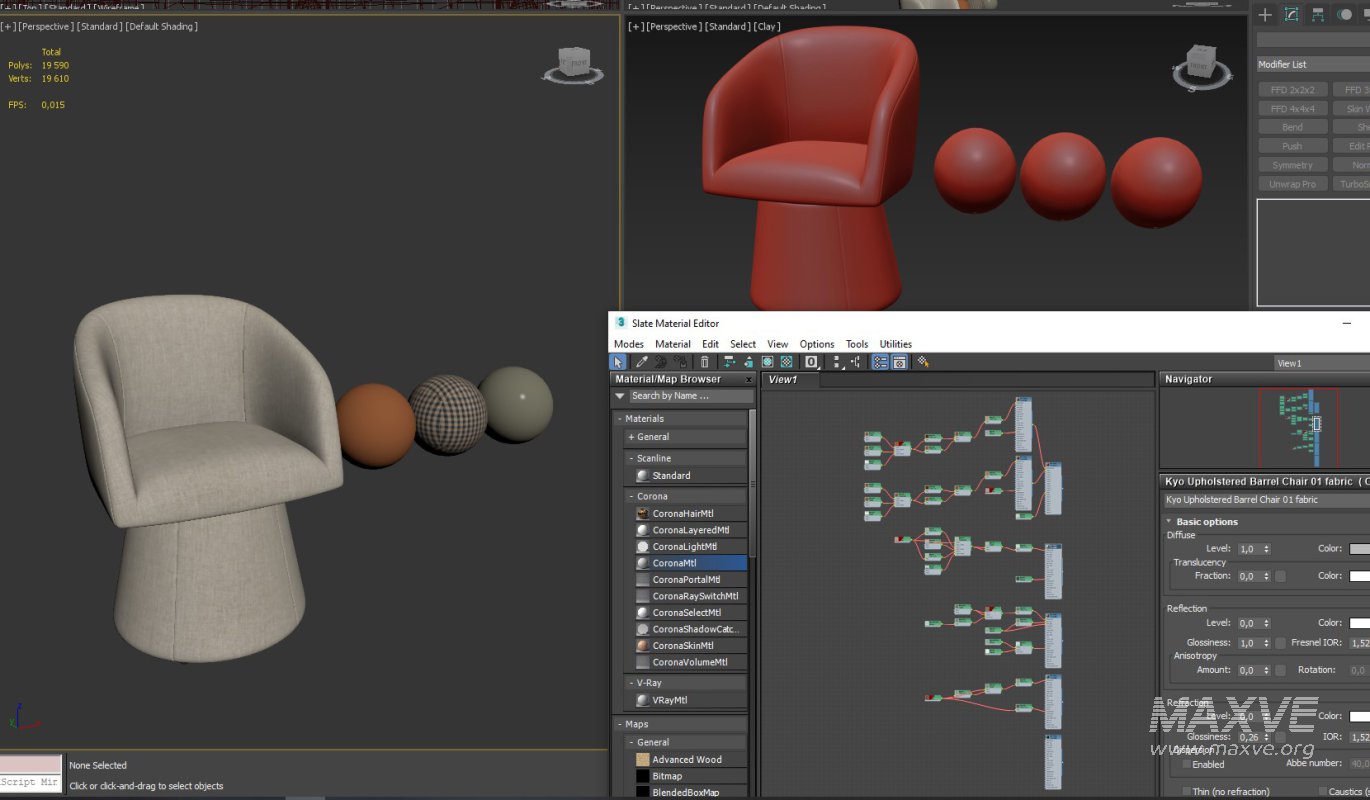Click the Bend modifier button
Viewport: 1370px width, 800px height.
click(x=1292, y=127)
